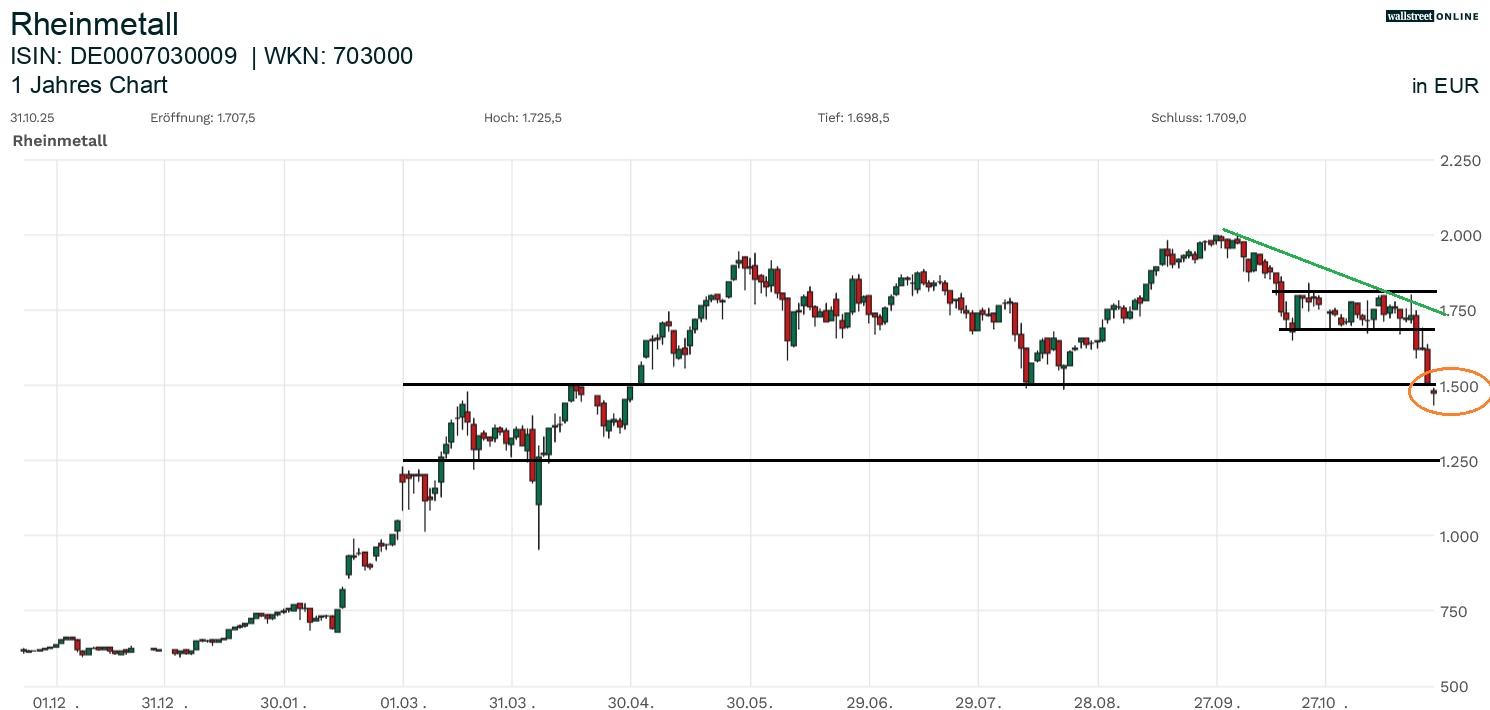The width and height of the screenshot is (1490, 710).
Task: Click the Tief 1.698,5 value
Action: (853, 118)
